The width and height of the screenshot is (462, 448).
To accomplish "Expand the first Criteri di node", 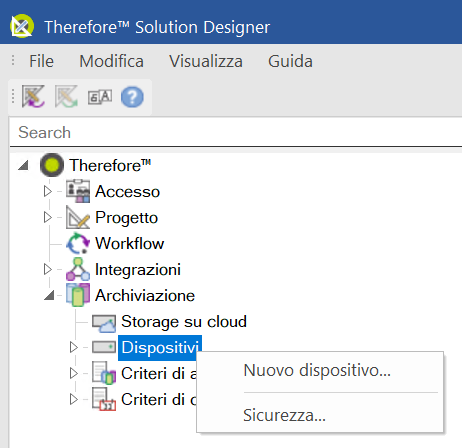I will pos(74,373).
